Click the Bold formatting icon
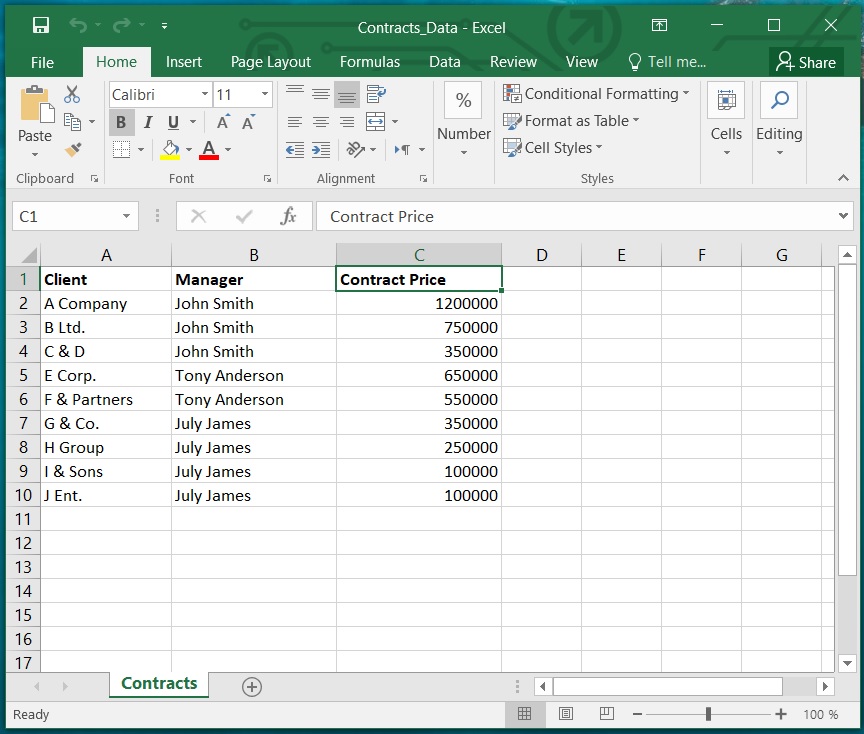Image resolution: width=864 pixels, height=734 pixels. pos(120,122)
